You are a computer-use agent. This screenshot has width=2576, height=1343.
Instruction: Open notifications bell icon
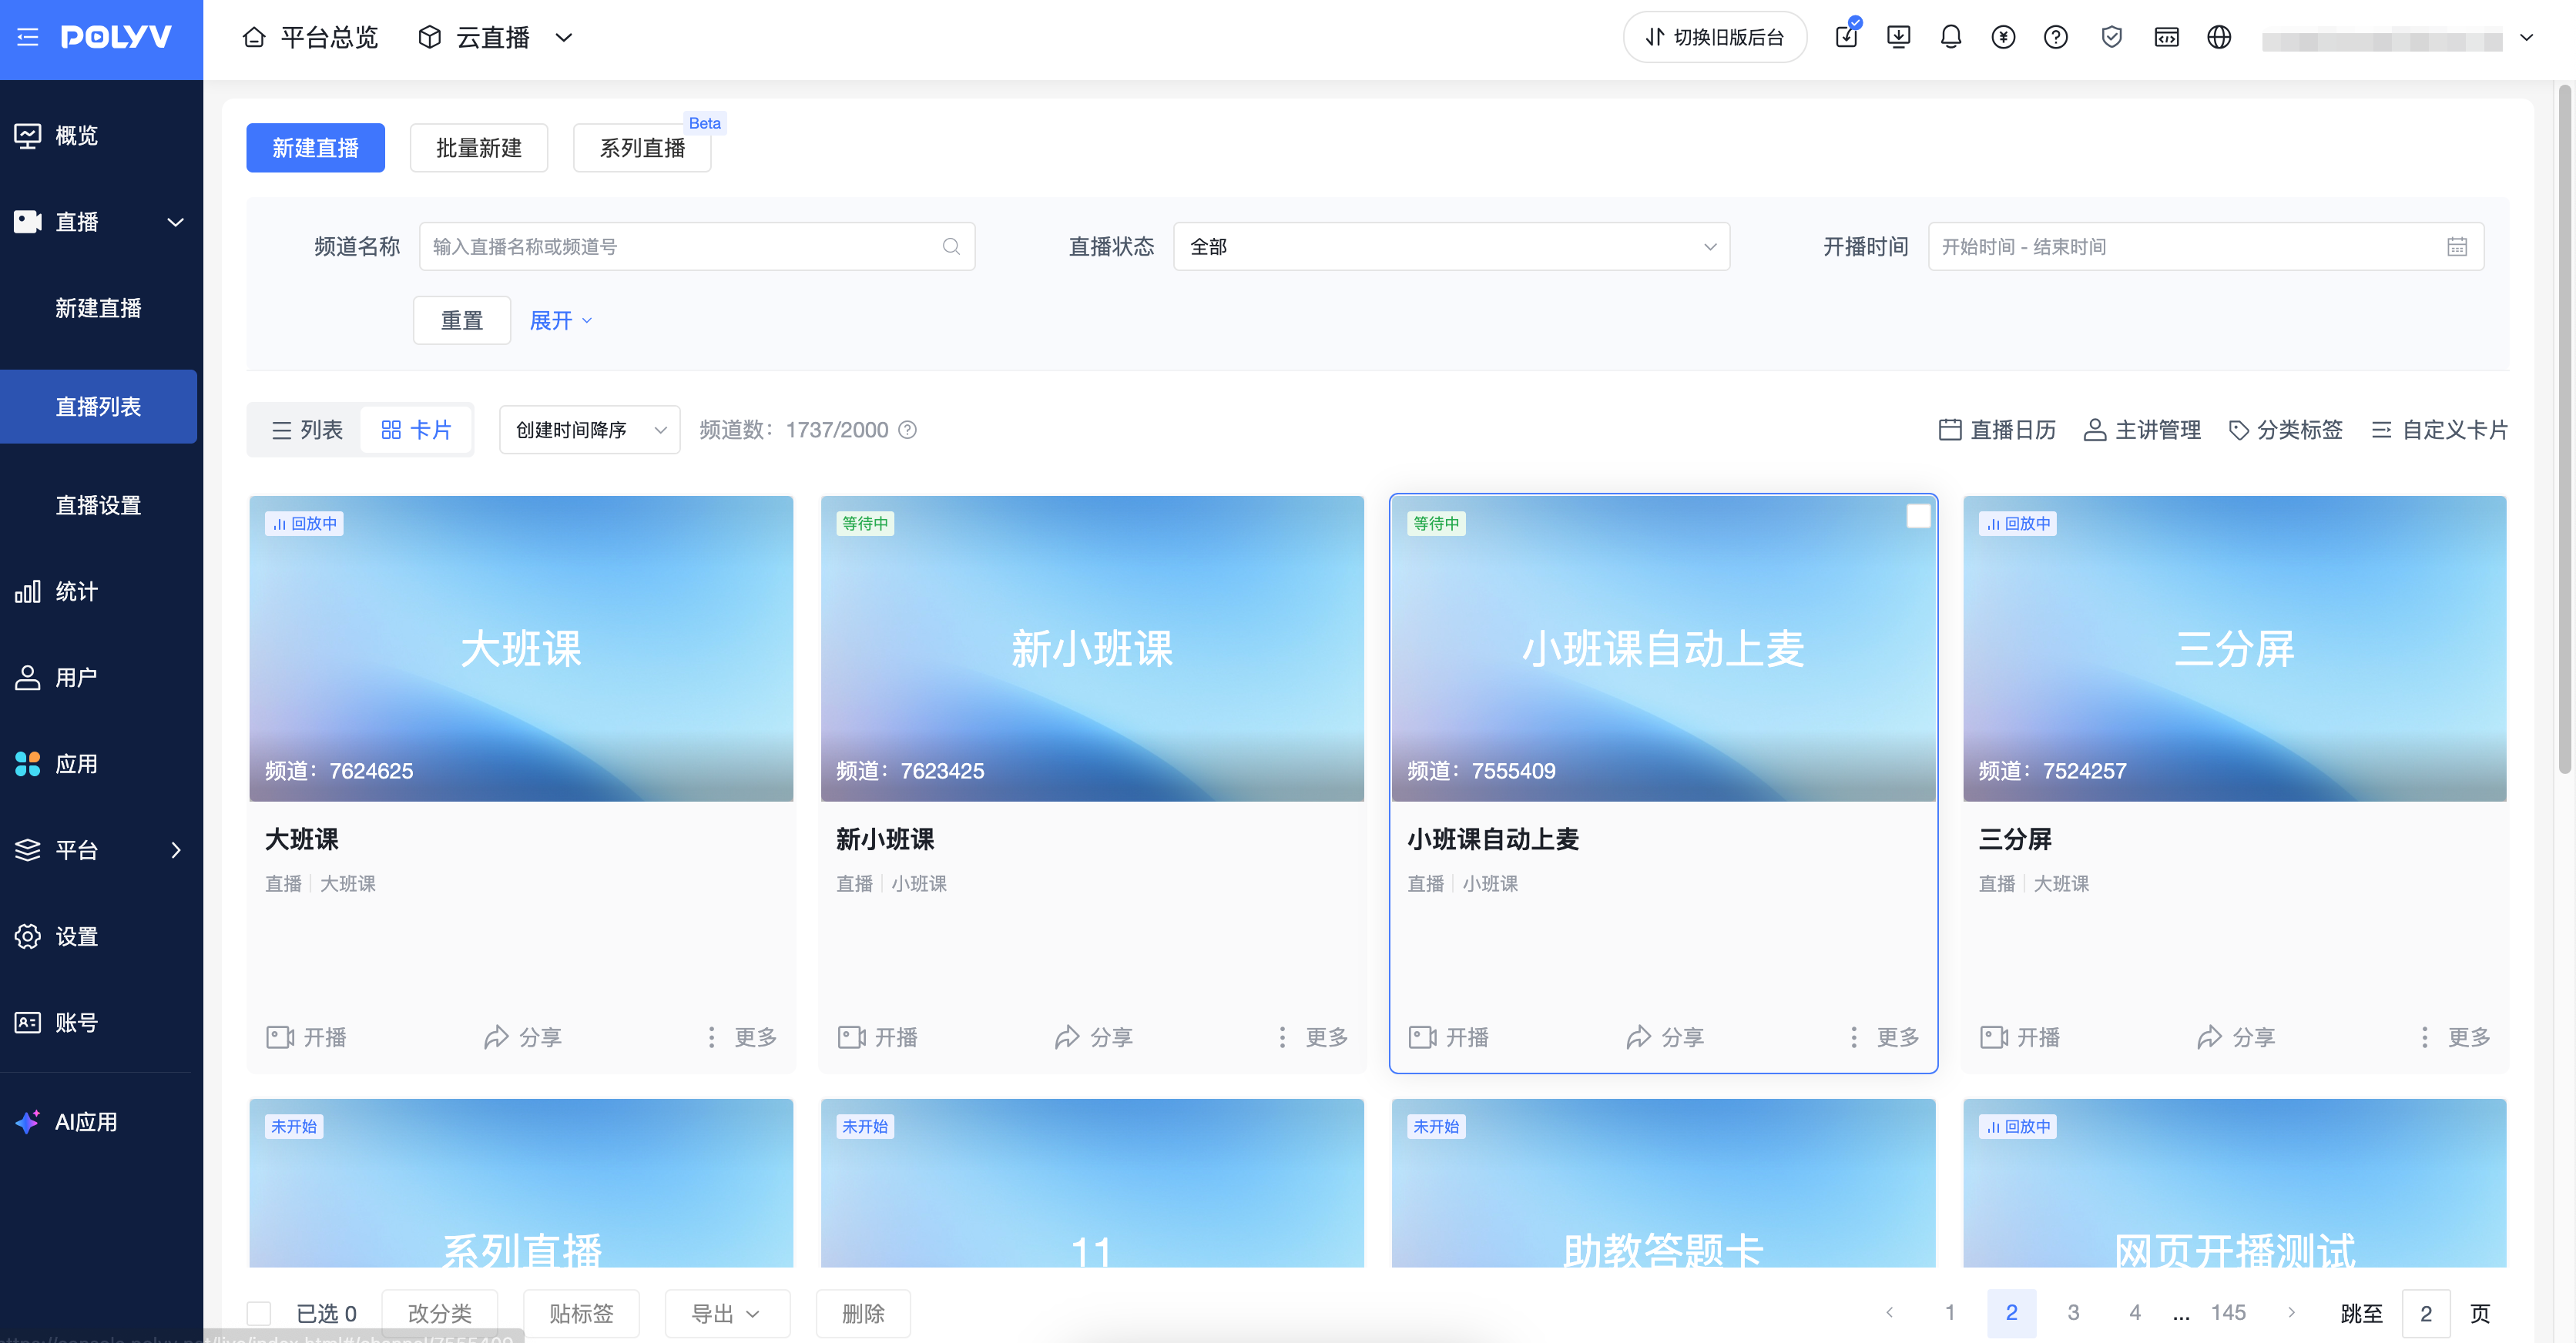(1950, 37)
